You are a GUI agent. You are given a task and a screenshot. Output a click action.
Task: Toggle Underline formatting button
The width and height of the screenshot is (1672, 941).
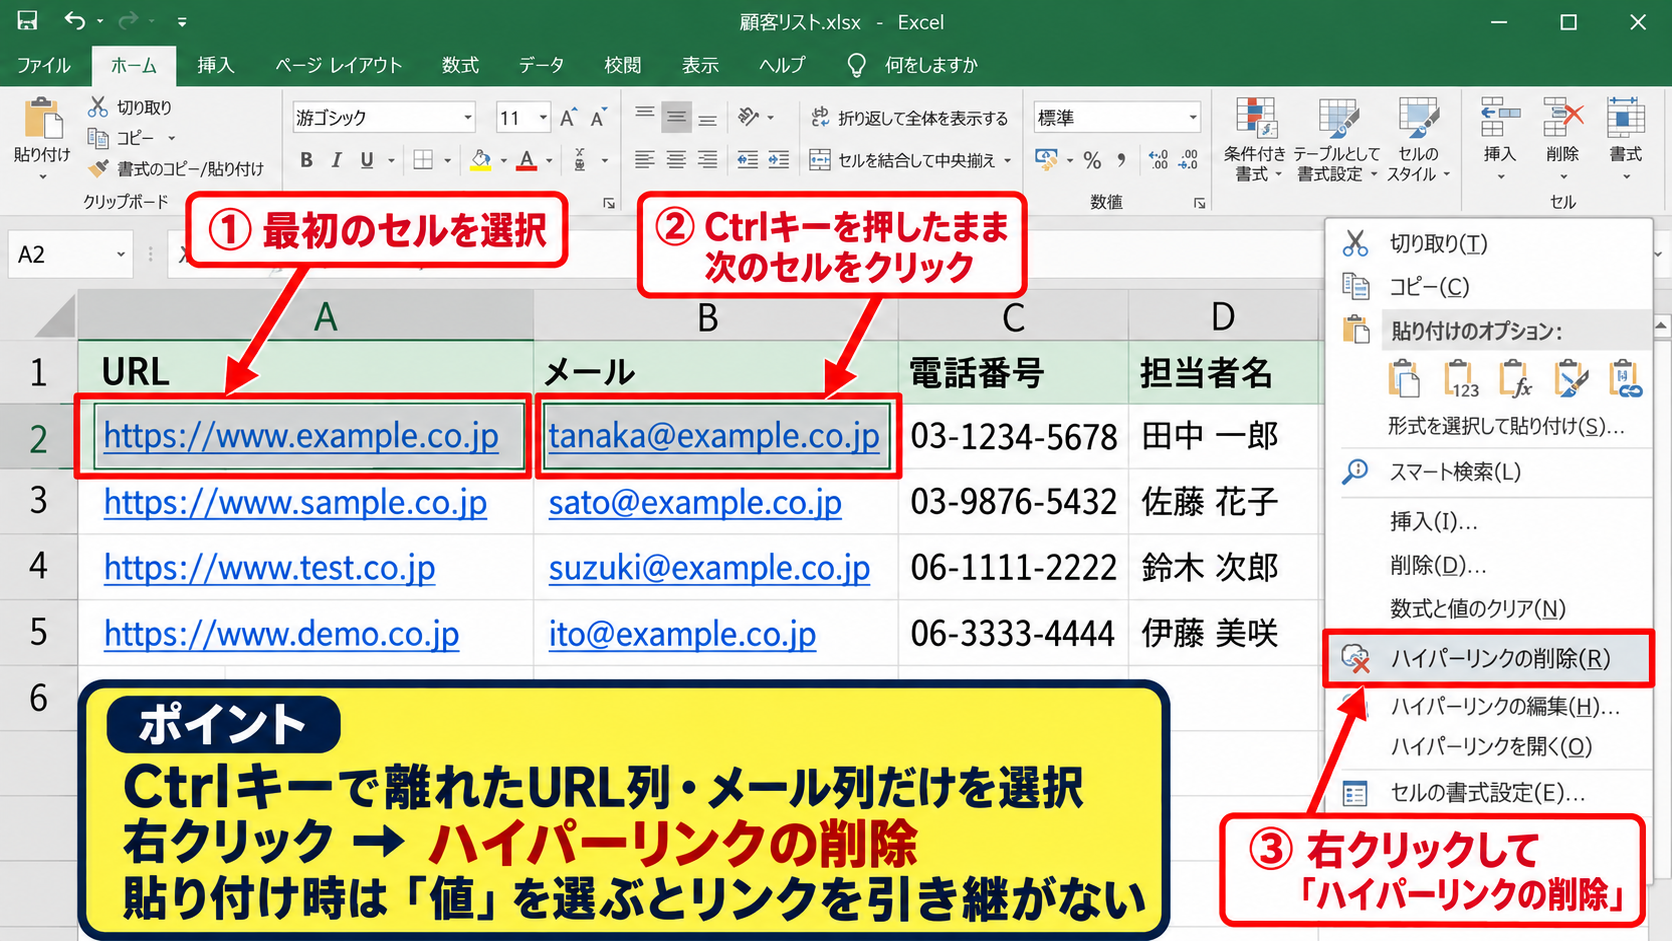(x=367, y=160)
